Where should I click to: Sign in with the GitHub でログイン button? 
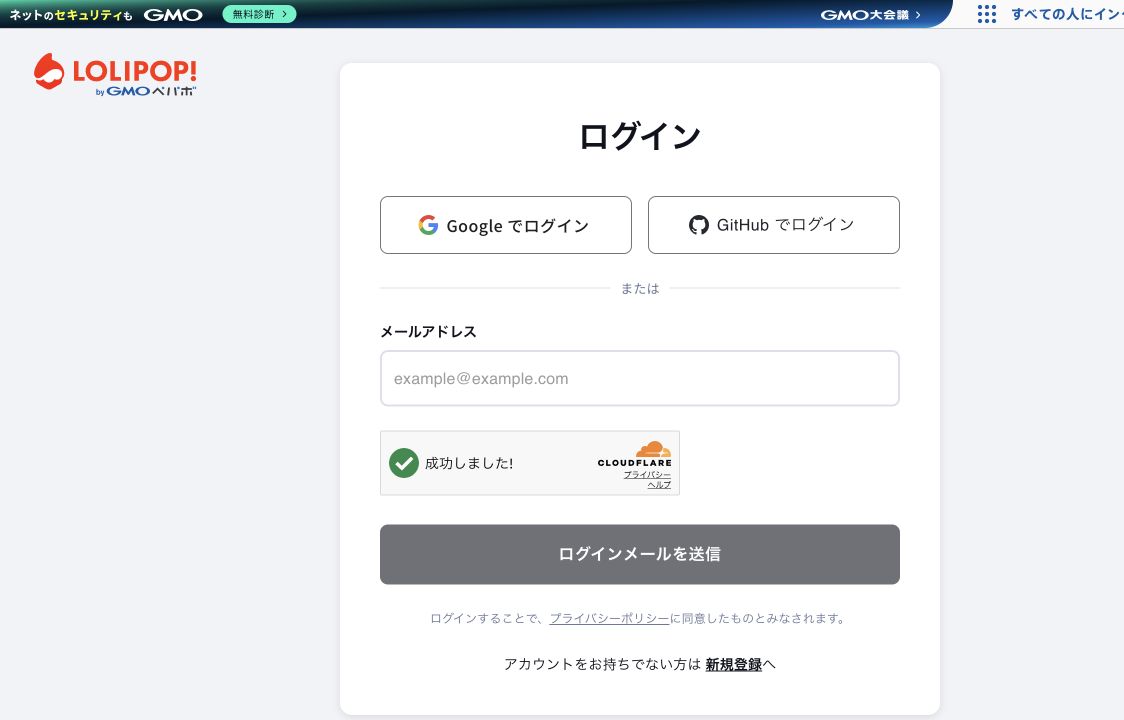[x=773, y=225]
